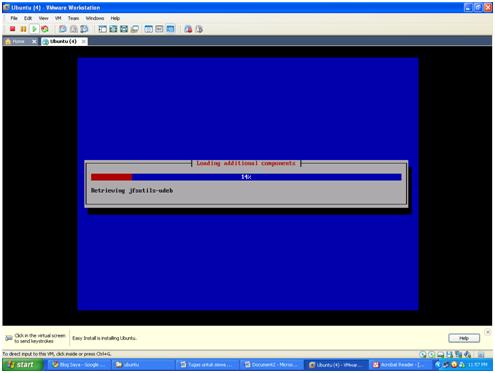The image size is (495, 373).
Task: Switch to Appliance view toolbar icon
Action: click(159, 29)
